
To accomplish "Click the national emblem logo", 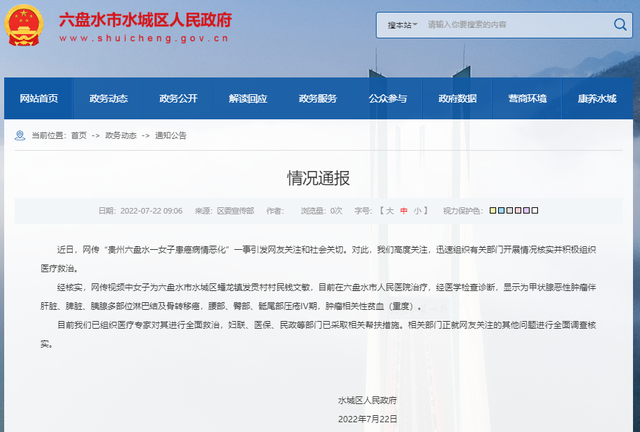I will click(24, 25).
